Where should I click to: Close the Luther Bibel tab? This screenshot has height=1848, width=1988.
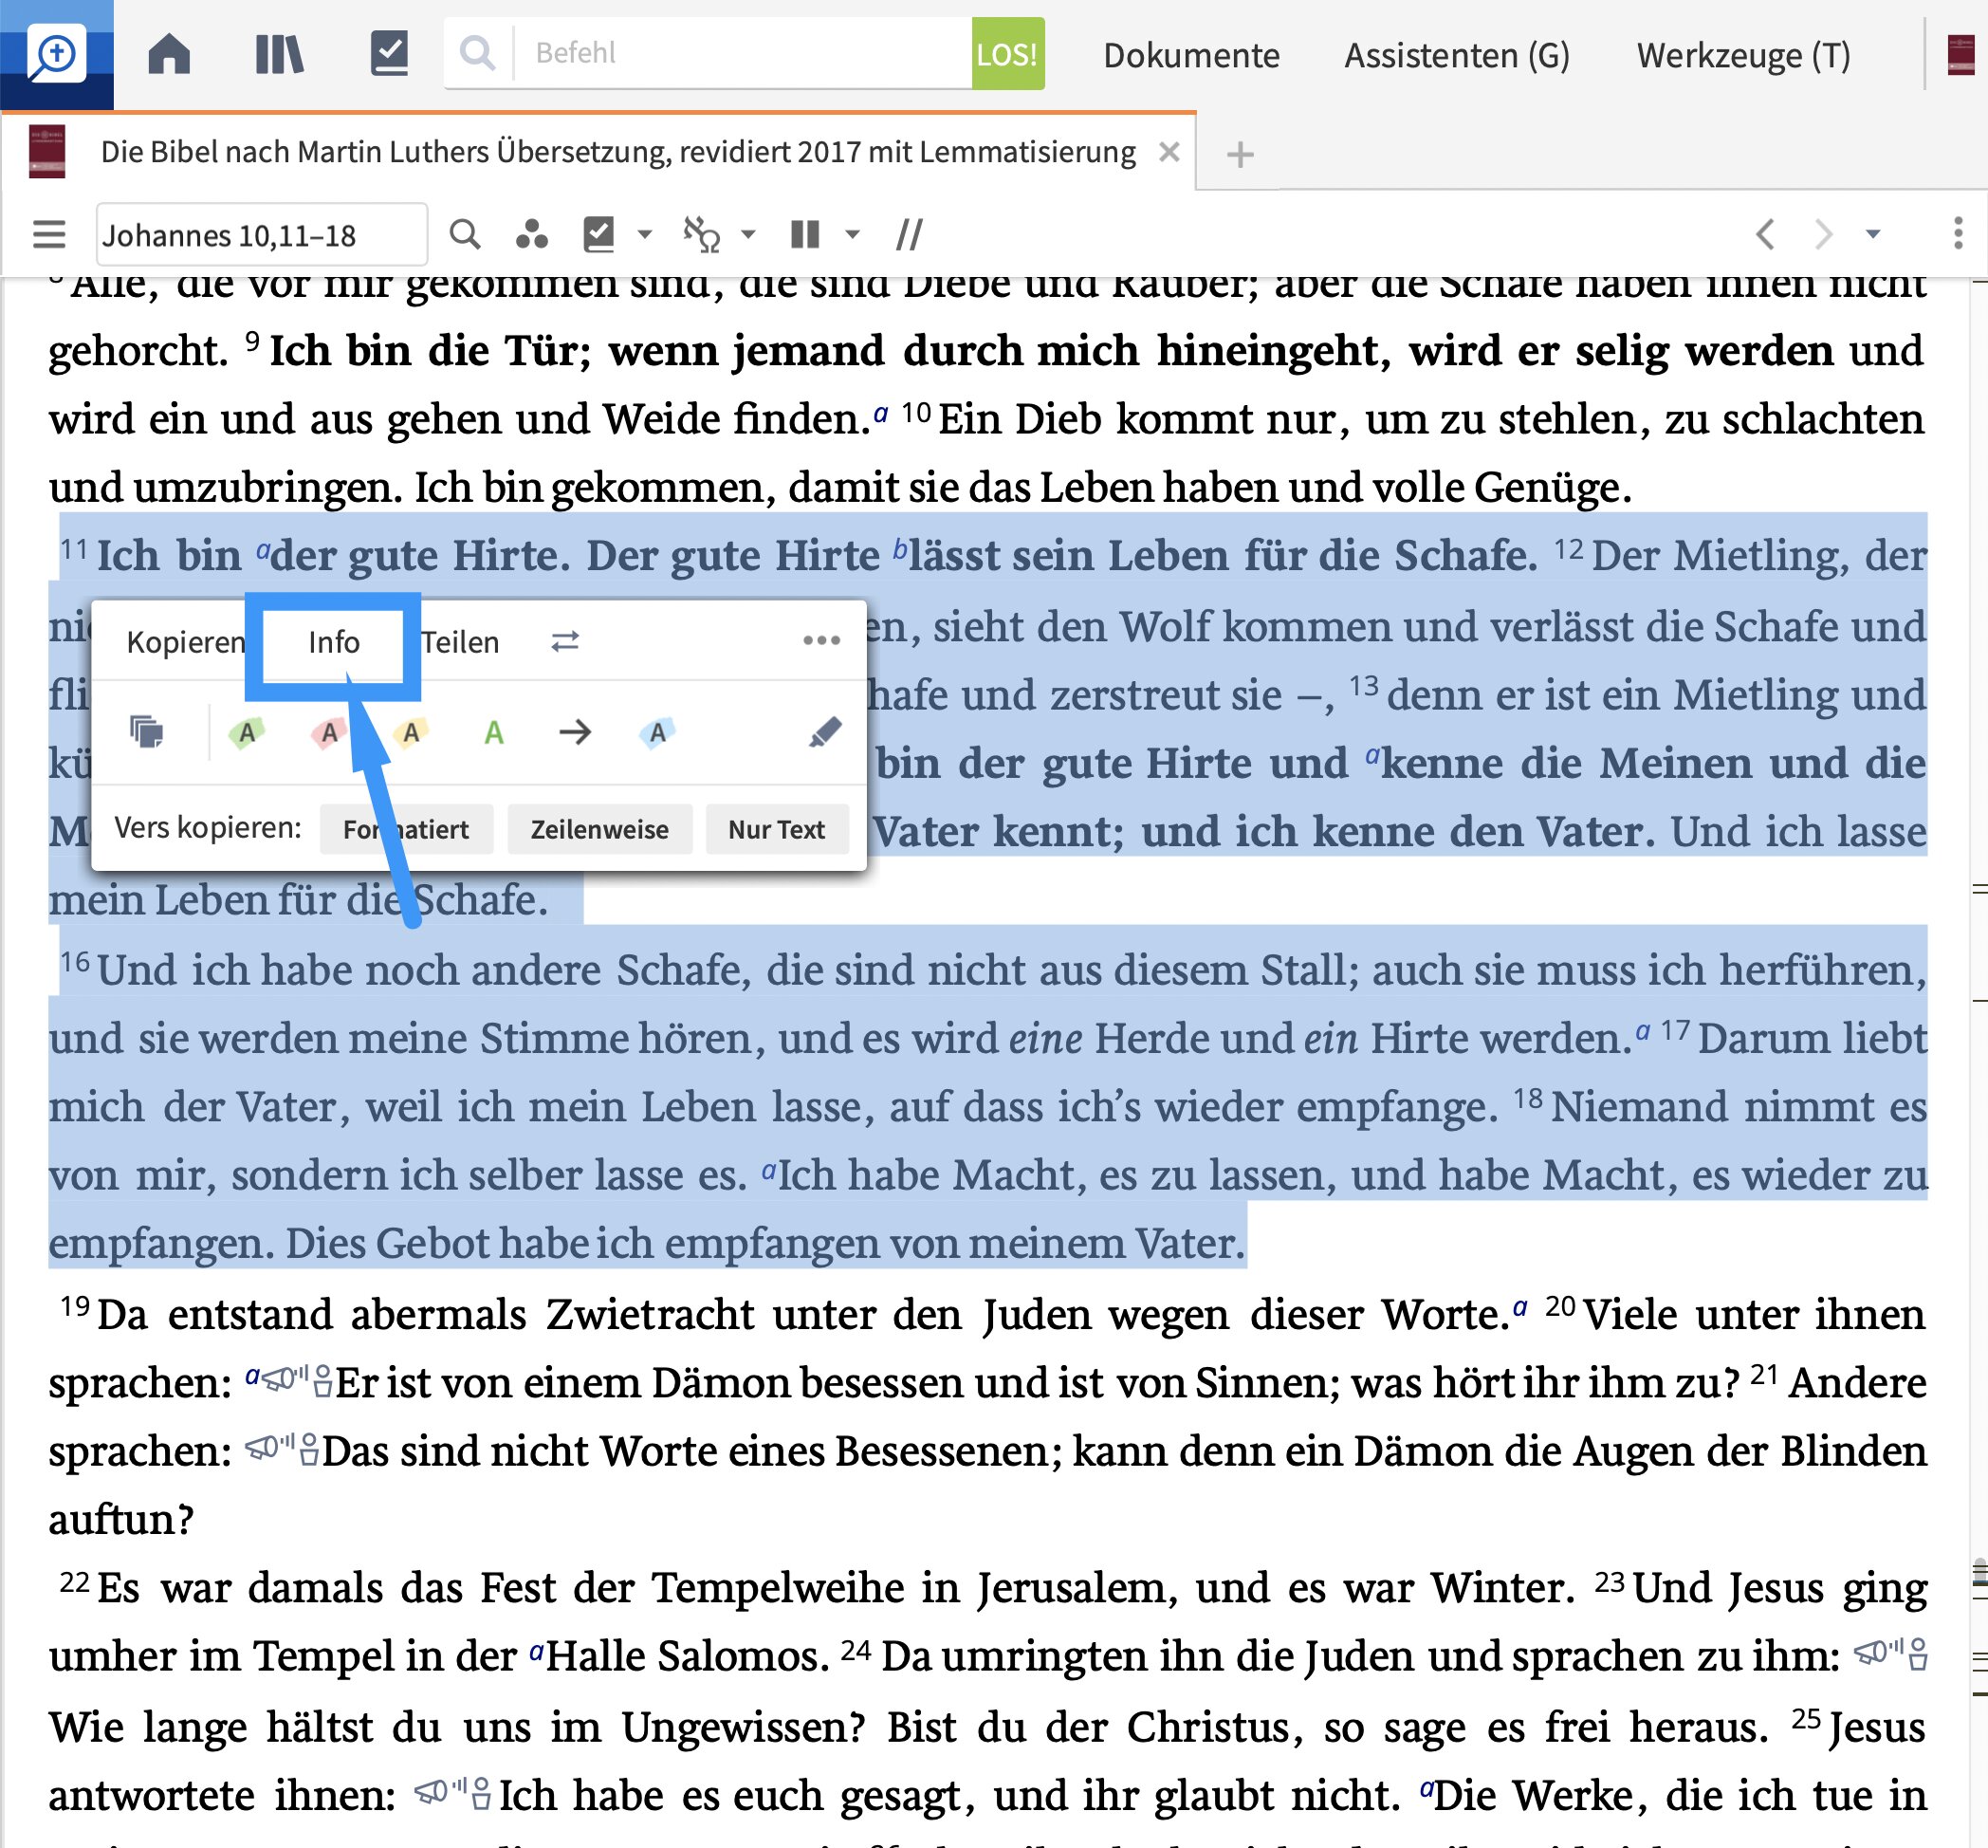(x=1168, y=152)
